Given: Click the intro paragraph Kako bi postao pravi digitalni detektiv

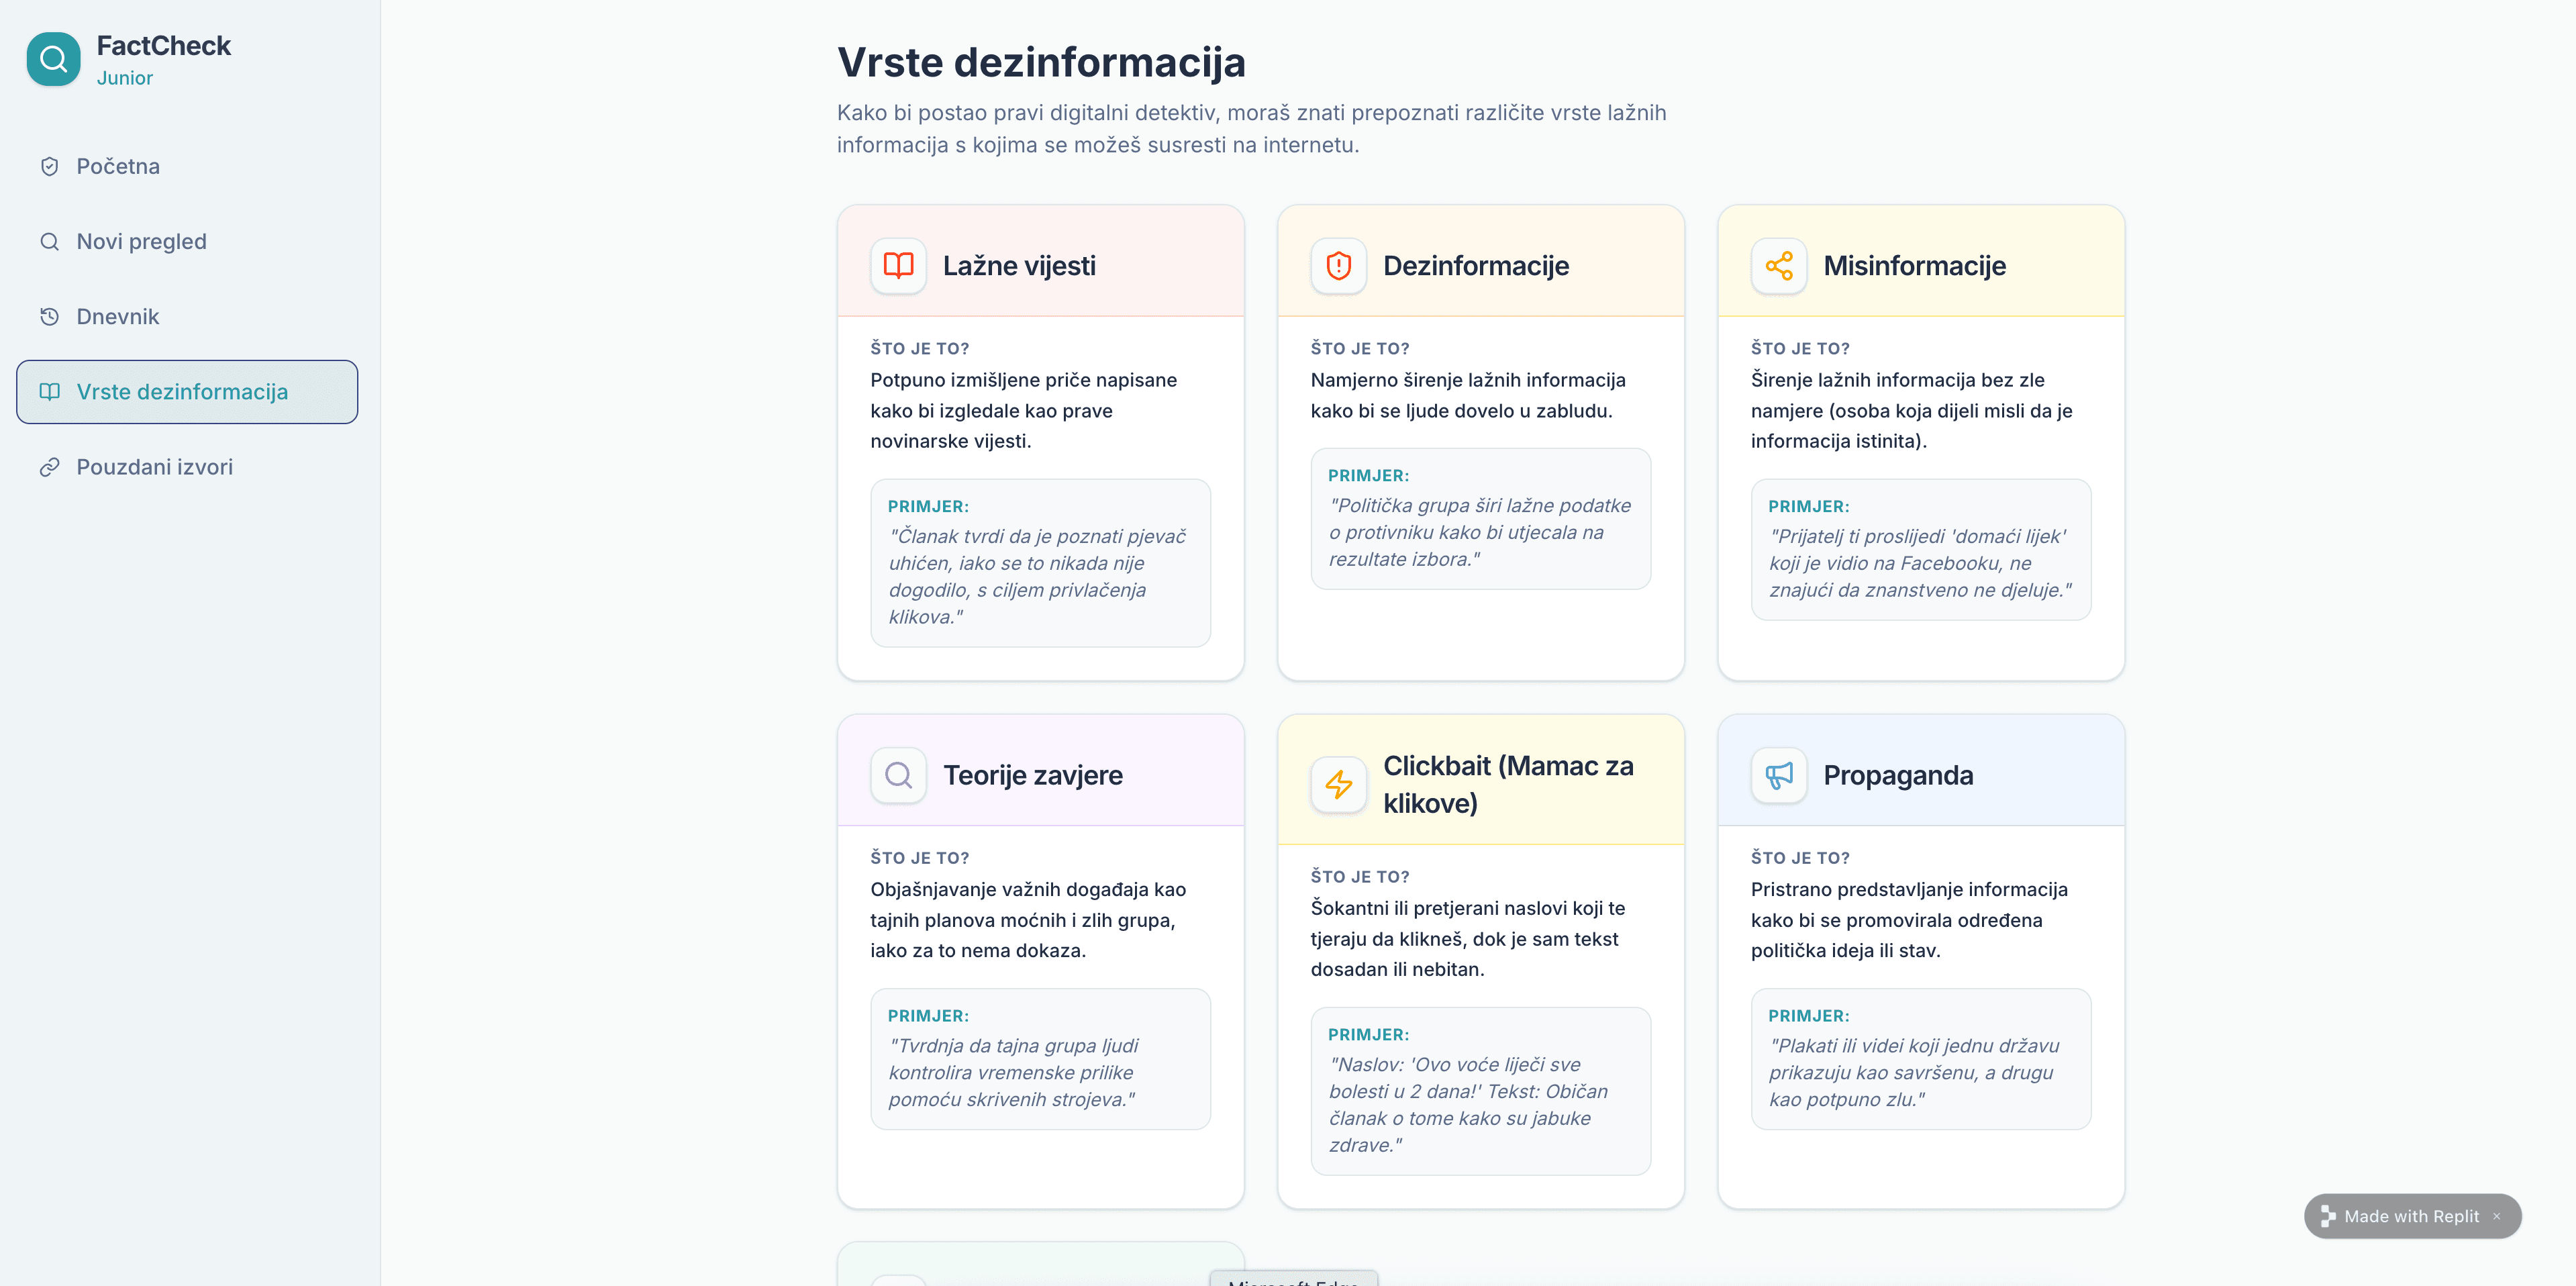Looking at the screenshot, I should coord(1251,129).
